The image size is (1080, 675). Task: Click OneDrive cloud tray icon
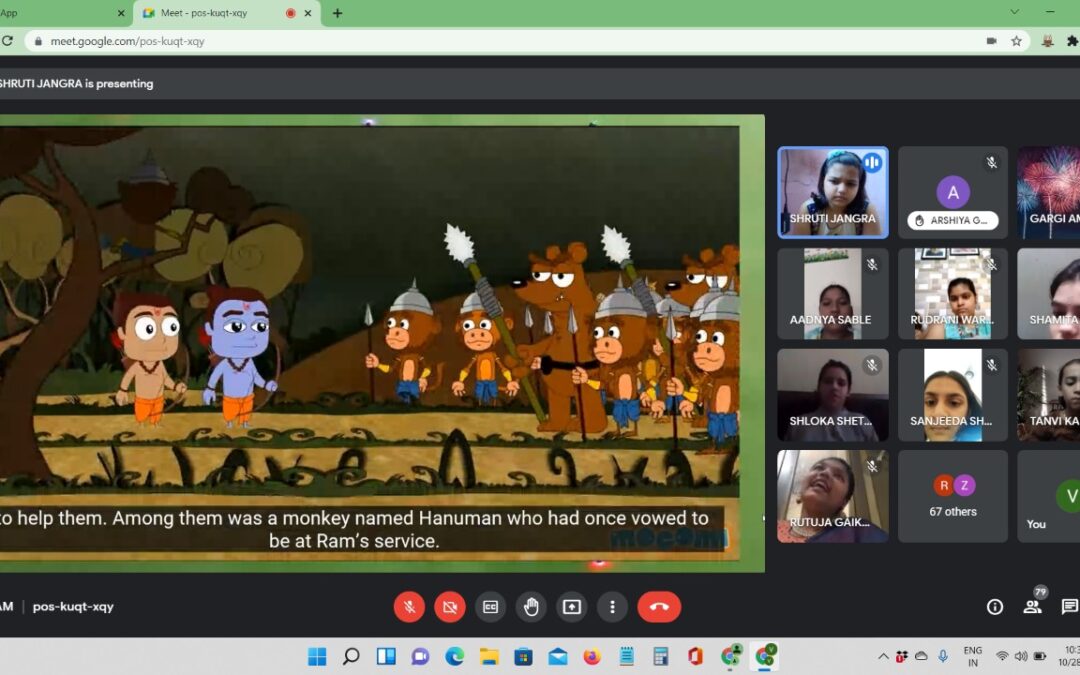[x=921, y=656]
